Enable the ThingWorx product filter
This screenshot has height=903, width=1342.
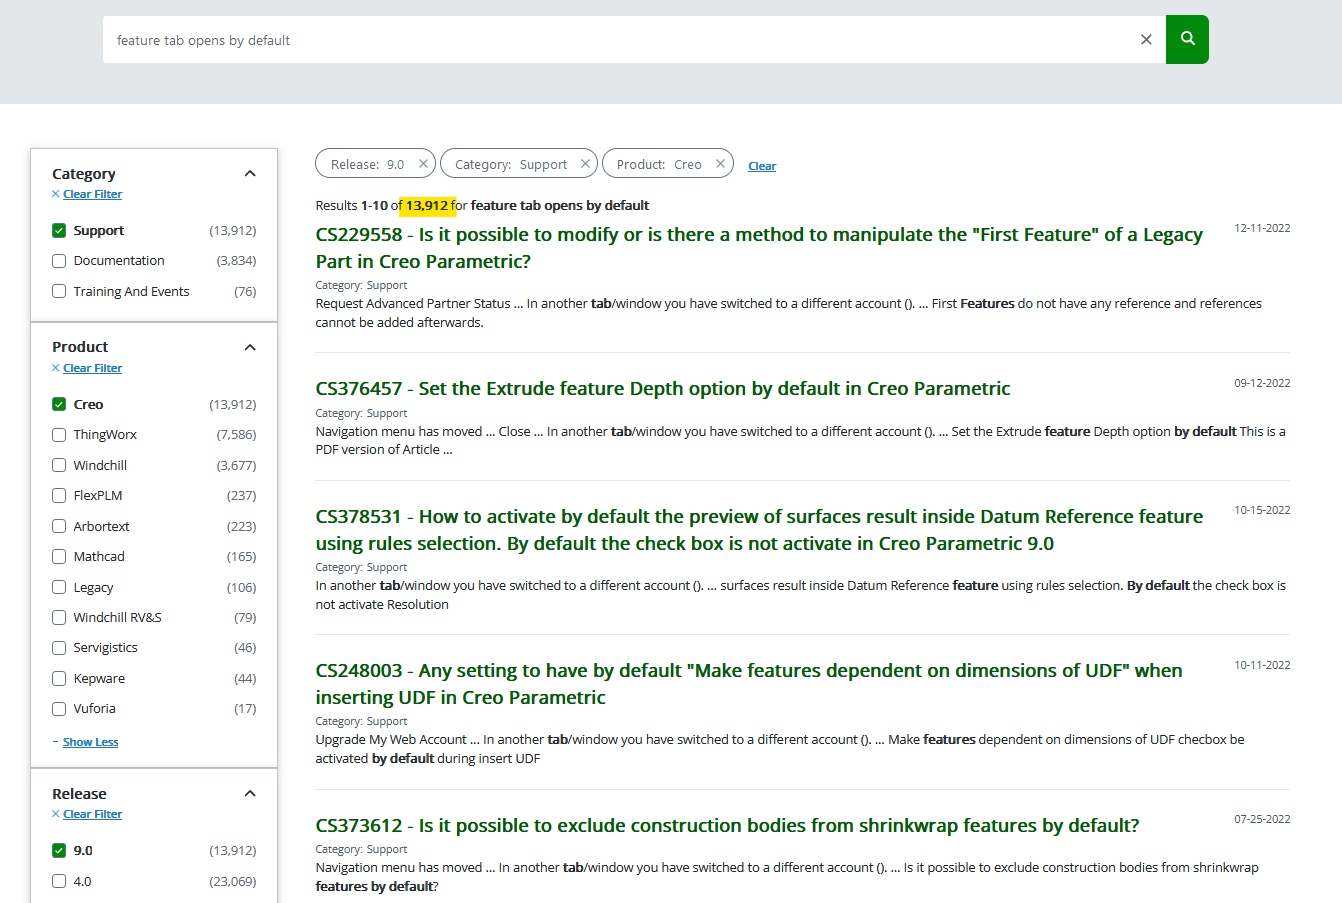tap(58, 434)
